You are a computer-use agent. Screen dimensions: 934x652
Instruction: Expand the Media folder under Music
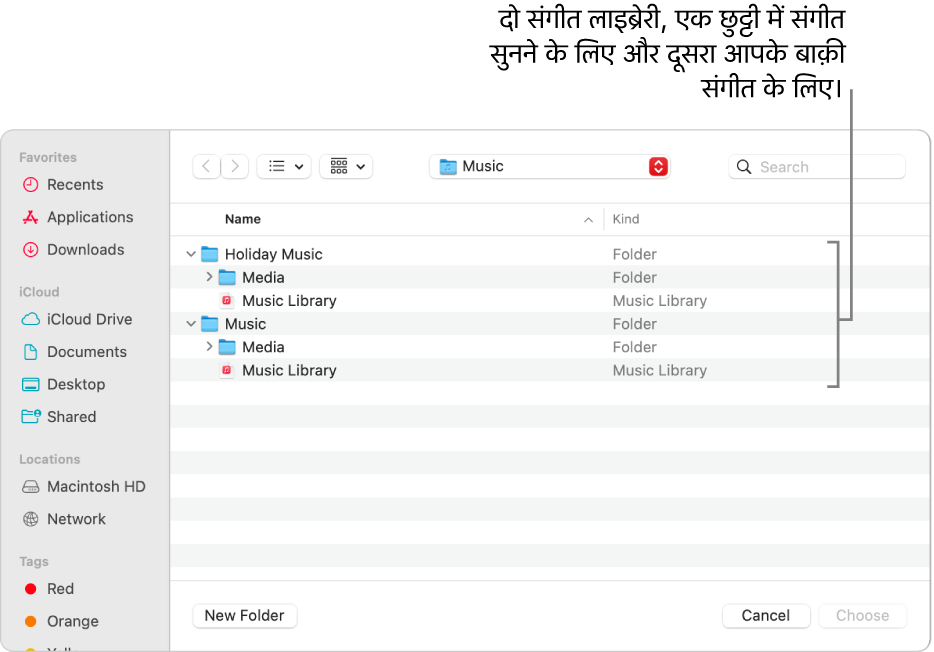pyautogui.click(x=209, y=347)
